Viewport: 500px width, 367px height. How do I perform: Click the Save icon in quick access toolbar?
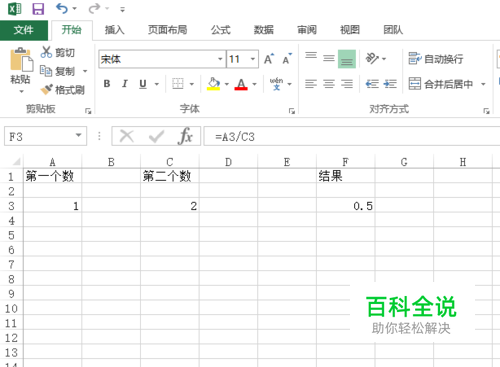coord(38,9)
